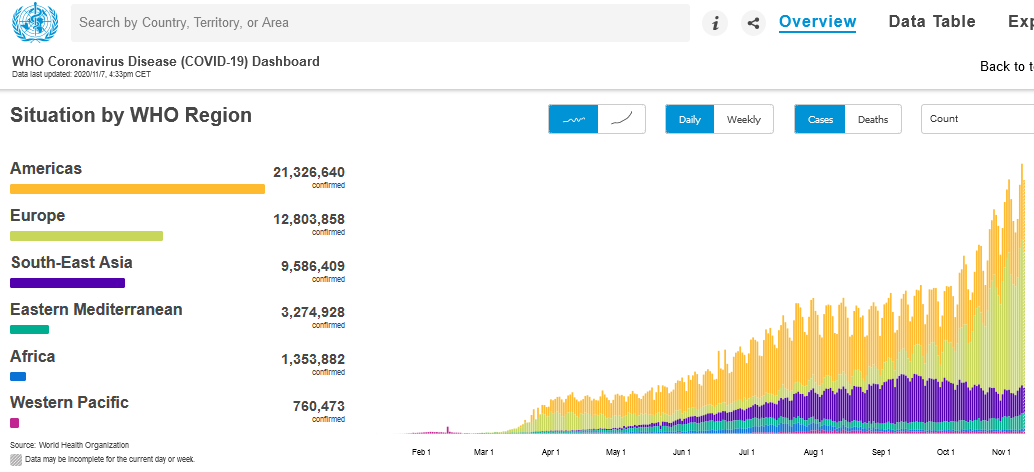
Task: Select the Eastern Mediterranean region label
Action: tap(96, 309)
